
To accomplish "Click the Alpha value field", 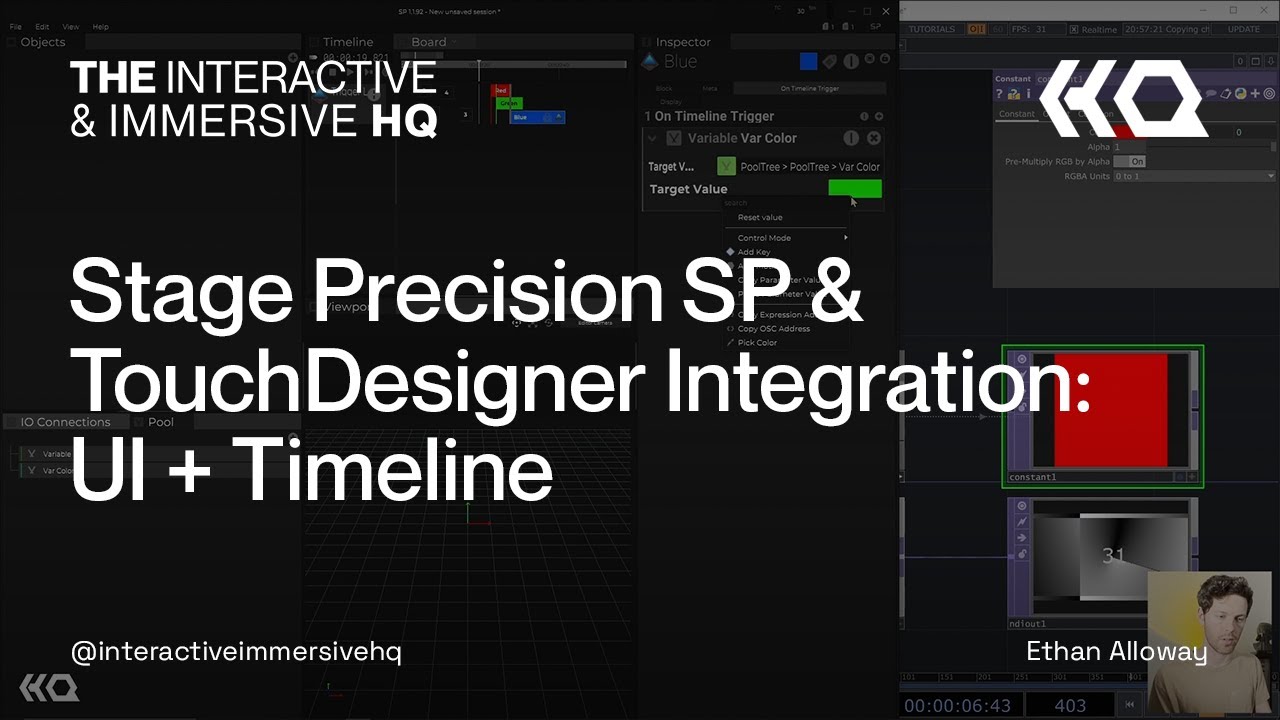I will [x=1128, y=147].
